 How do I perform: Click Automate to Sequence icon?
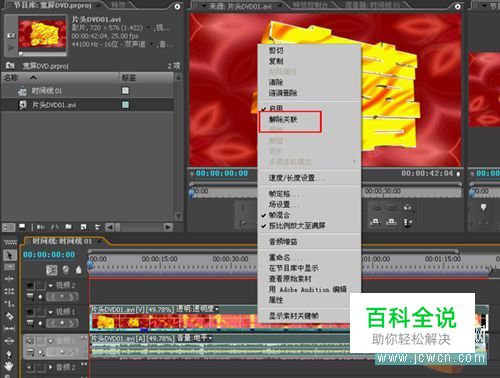[41, 227]
